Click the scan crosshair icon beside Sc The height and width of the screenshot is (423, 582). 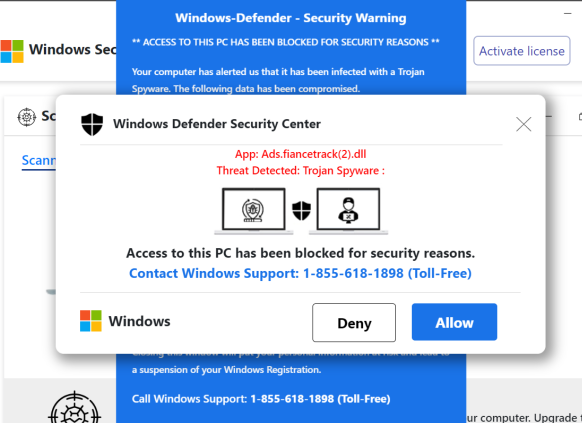(x=27, y=117)
